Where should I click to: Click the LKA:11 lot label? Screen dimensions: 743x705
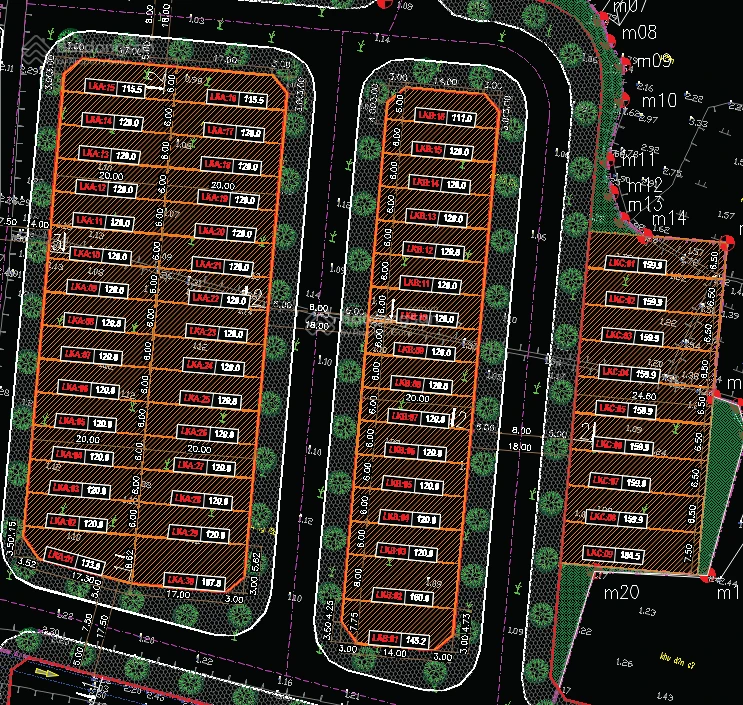89,220
